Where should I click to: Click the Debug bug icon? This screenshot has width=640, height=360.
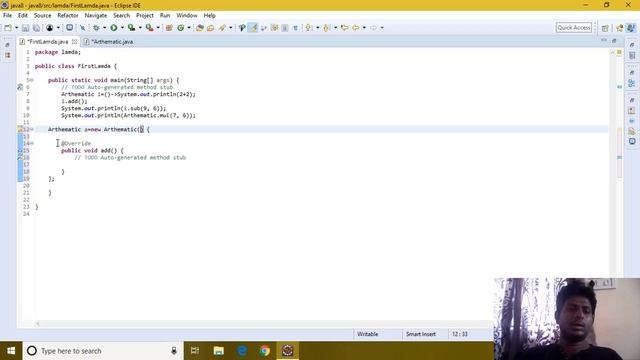pos(96,28)
